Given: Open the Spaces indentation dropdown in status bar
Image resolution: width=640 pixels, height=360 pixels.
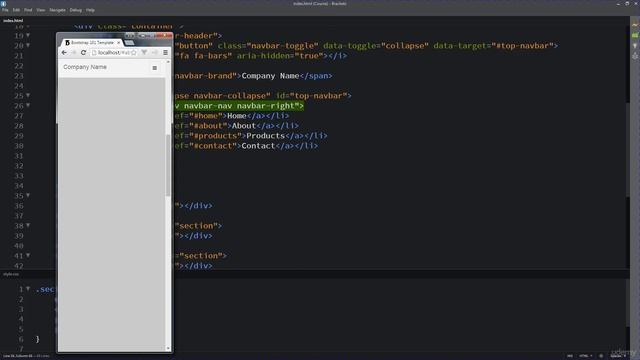Looking at the screenshot, I should tap(618, 356).
